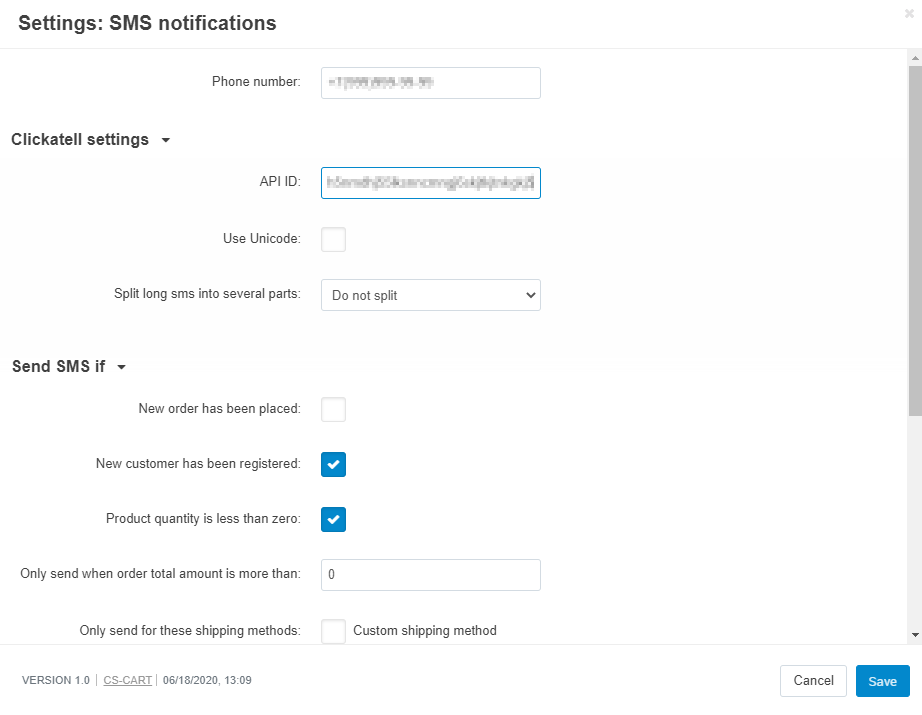The height and width of the screenshot is (715, 922).
Task: Click the Clickatell settings heading
Action: pos(80,139)
